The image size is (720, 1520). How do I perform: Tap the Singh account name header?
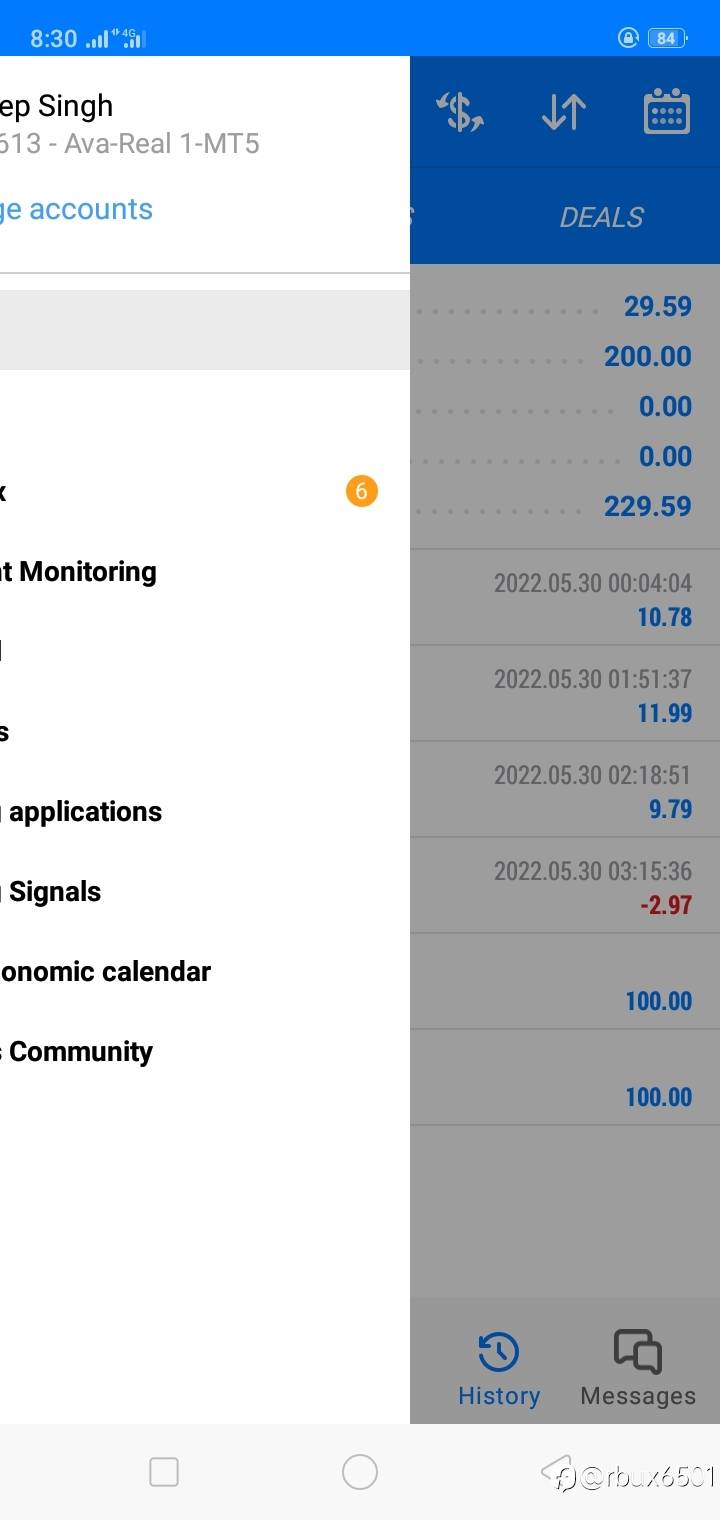click(57, 106)
